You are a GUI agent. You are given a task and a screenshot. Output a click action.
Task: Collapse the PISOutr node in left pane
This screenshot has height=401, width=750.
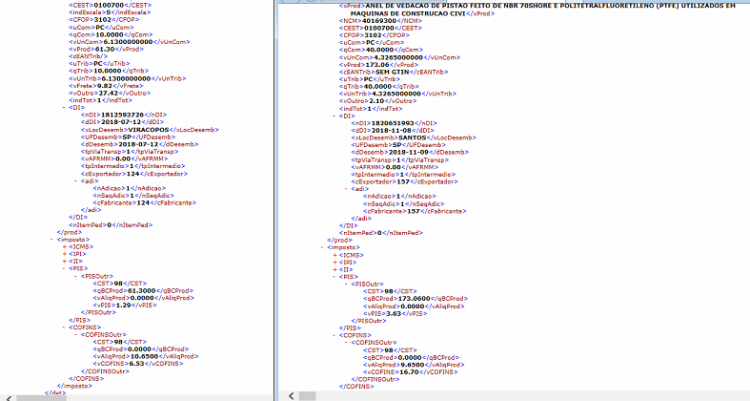point(76,276)
